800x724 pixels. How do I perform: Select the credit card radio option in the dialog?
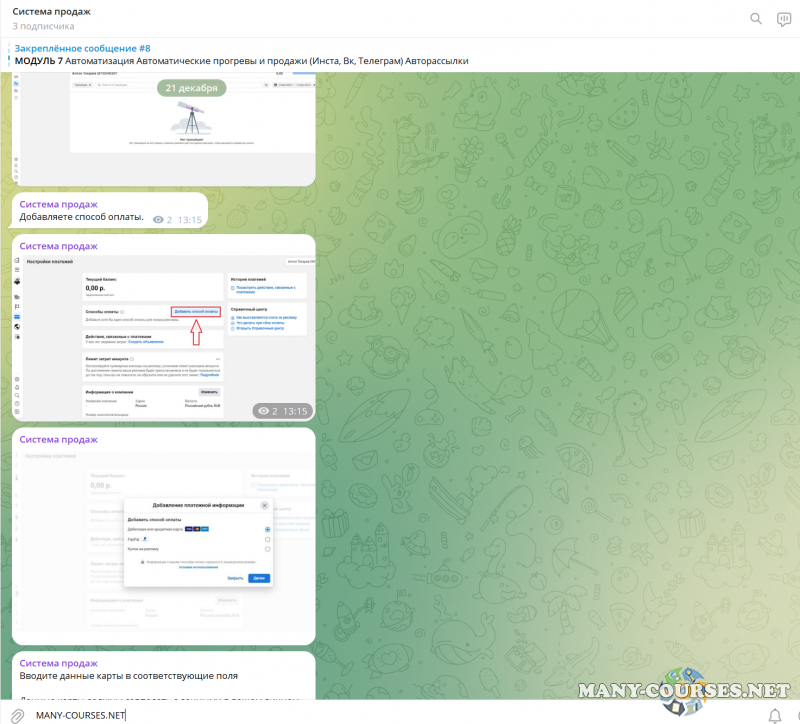tap(267, 529)
